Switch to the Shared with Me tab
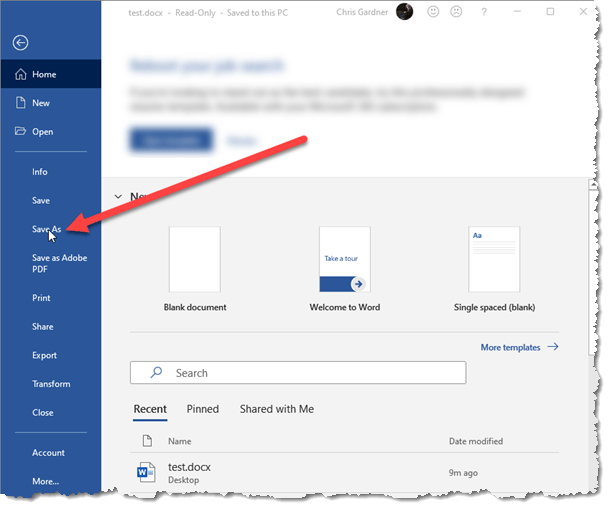609x508 pixels. [x=276, y=409]
